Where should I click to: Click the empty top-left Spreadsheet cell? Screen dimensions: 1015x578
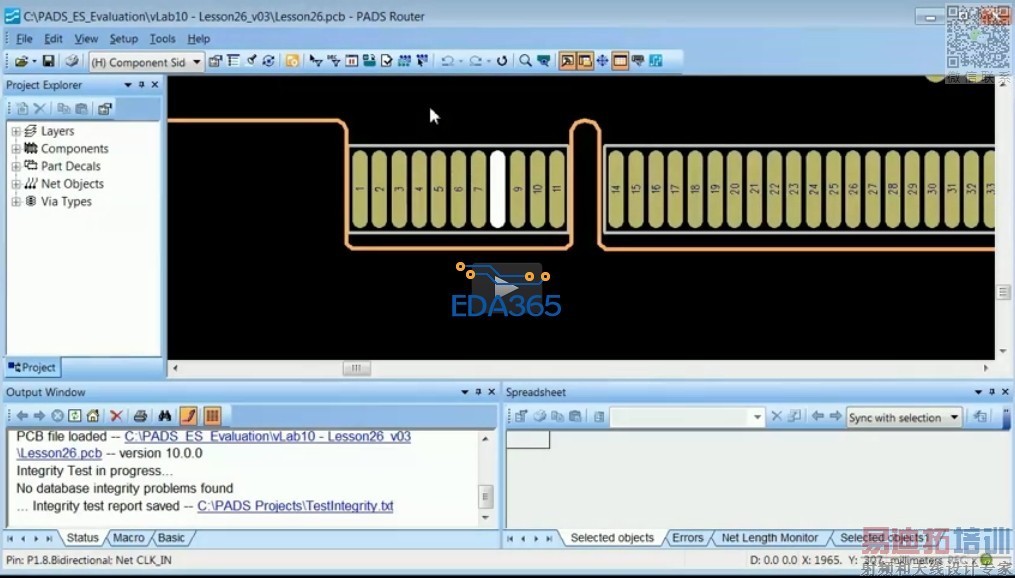[x=528, y=440]
